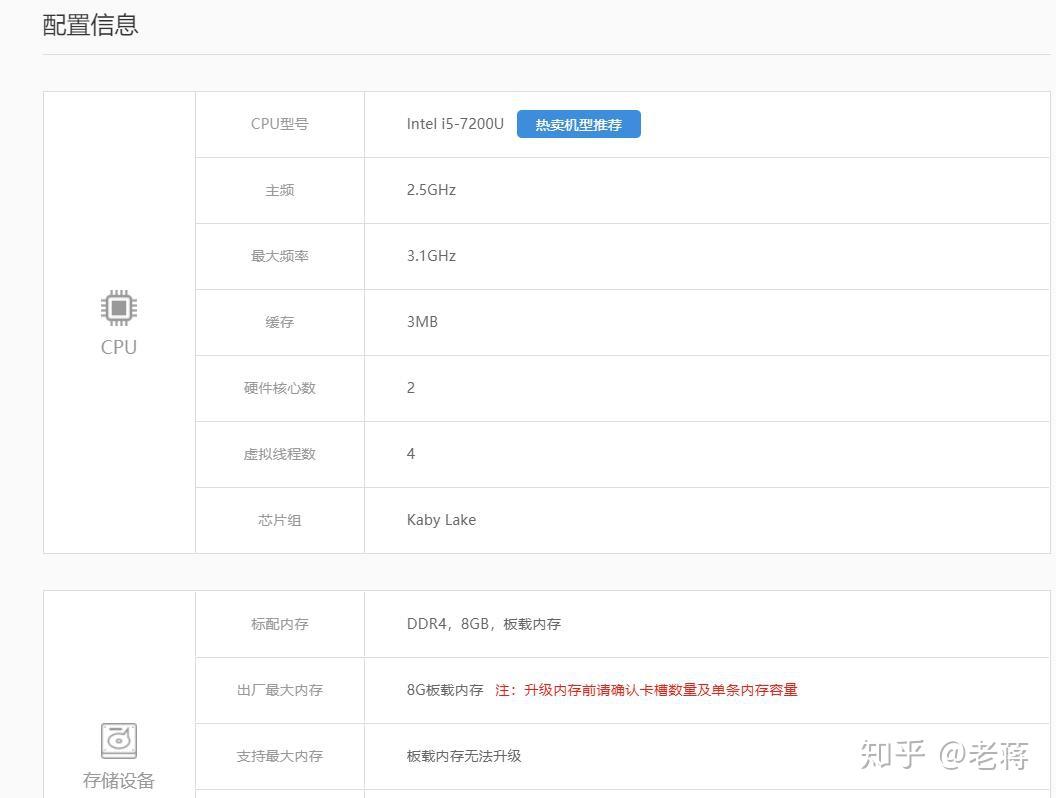Click the CPU section title under the chip icon

119,347
